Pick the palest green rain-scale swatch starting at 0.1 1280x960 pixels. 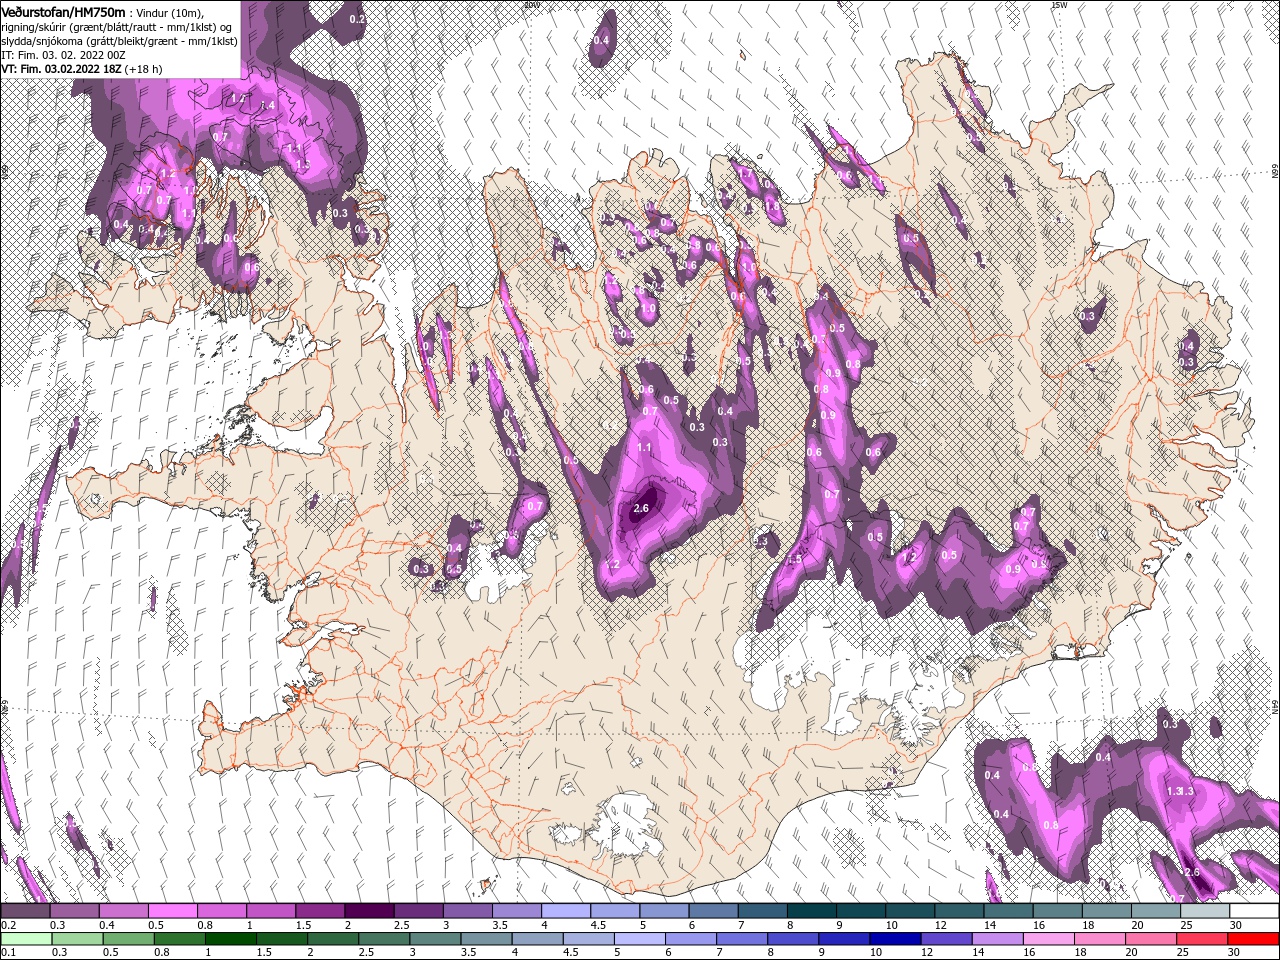tap(26, 939)
